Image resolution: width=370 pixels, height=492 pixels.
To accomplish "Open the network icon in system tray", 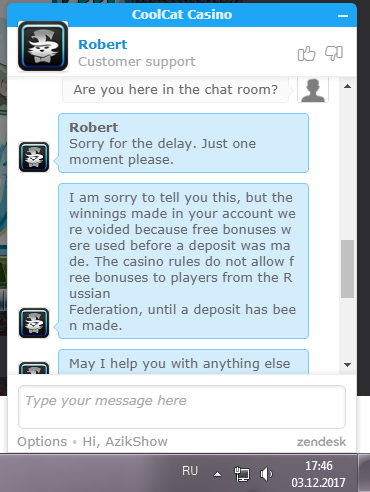I will click(x=242, y=474).
